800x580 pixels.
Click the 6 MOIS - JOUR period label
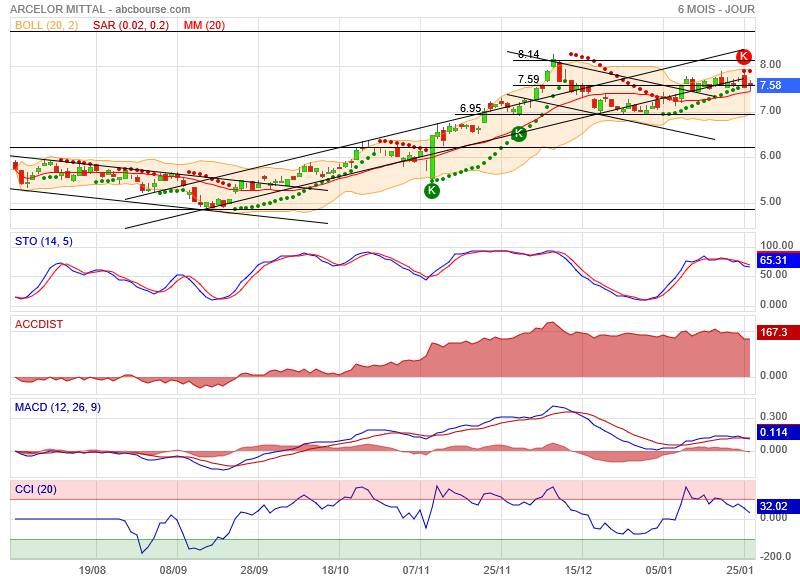716,9
